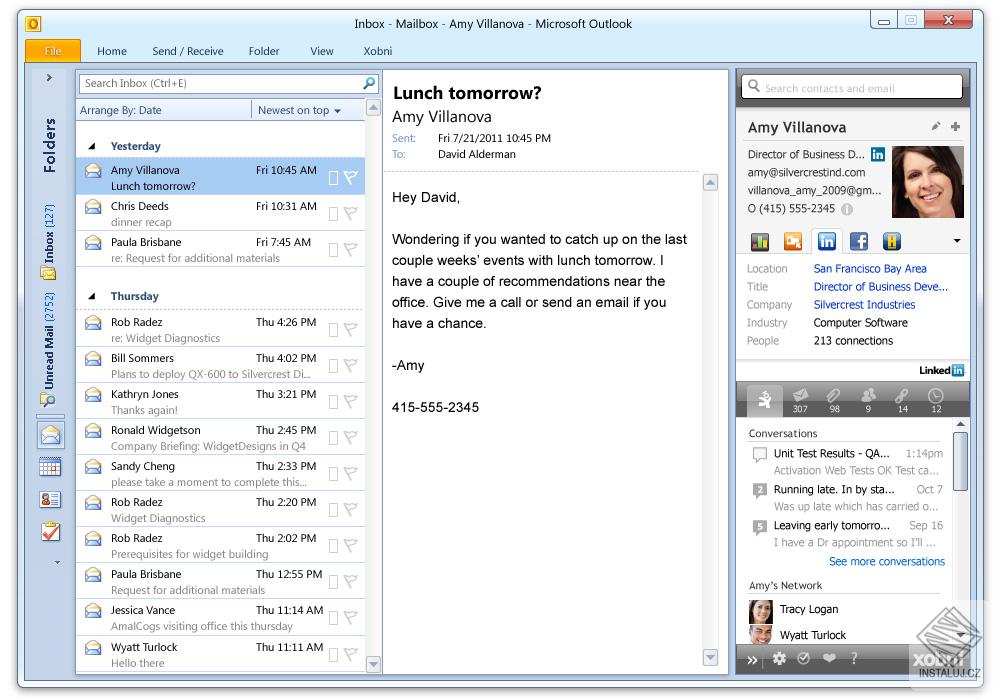Open Xobni settings with the gear icon
Viewport: 1000px width, 700px height.
pyautogui.click(x=780, y=660)
